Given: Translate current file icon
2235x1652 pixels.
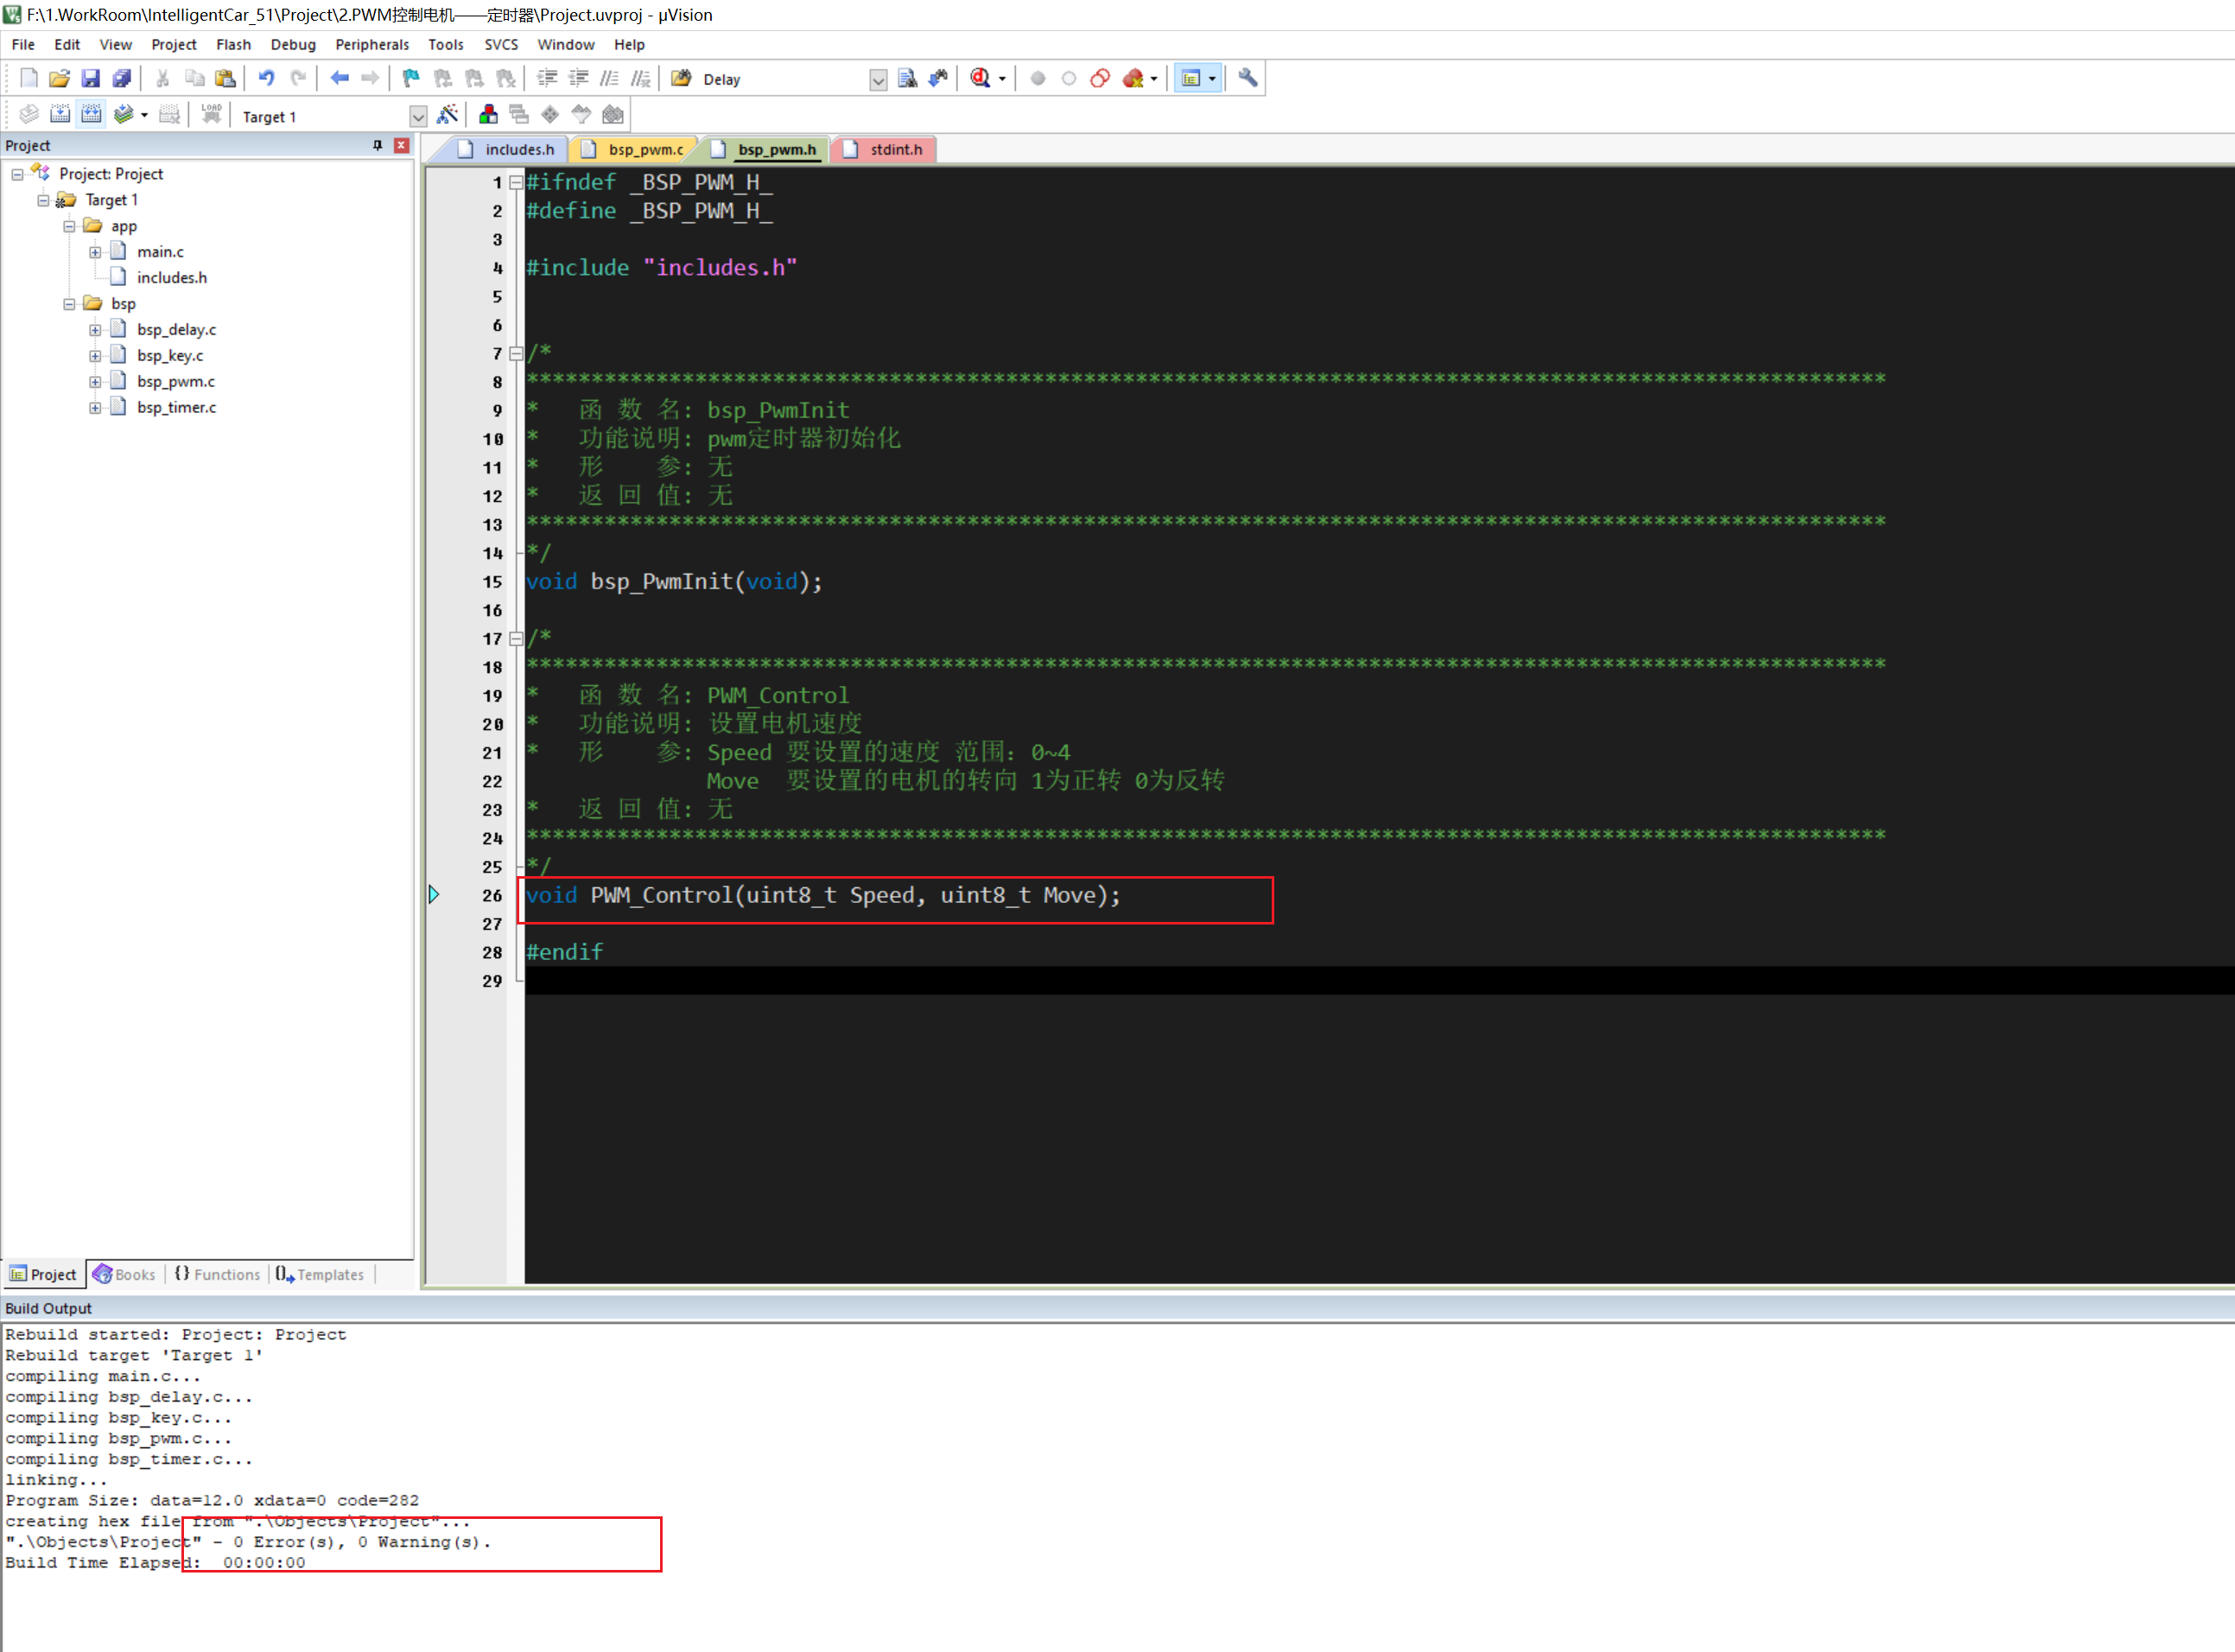Looking at the screenshot, I should pos(29,116).
